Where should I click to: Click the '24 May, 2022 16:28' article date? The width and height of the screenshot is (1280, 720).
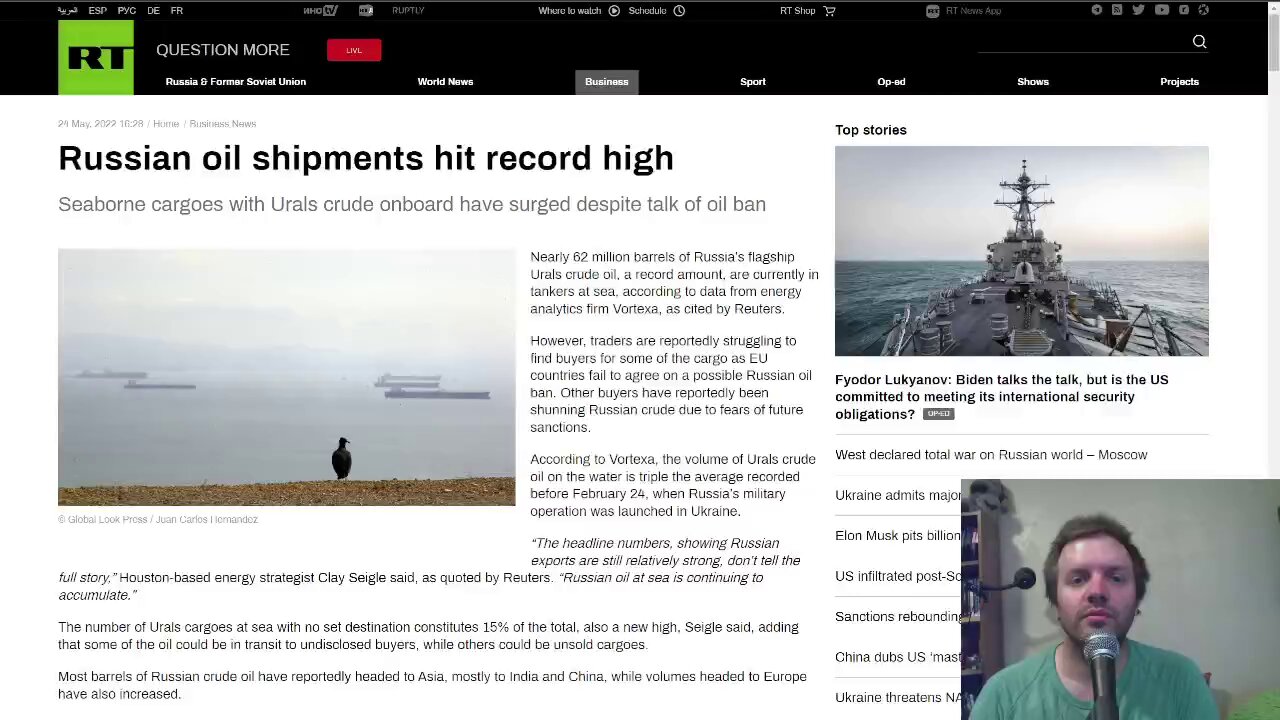click(101, 124)
